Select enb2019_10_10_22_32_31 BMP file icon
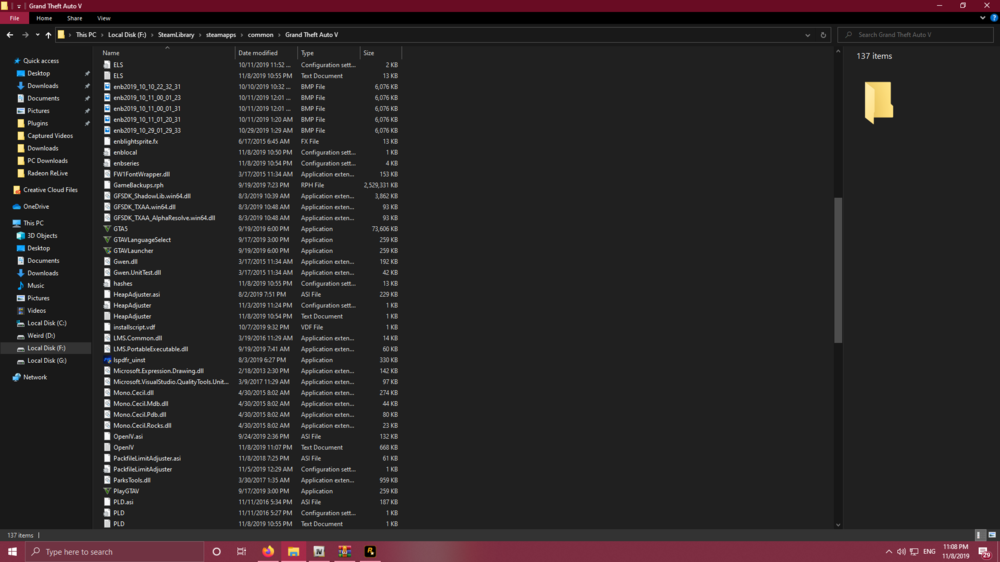1000x562 pixels. (107, 87)
